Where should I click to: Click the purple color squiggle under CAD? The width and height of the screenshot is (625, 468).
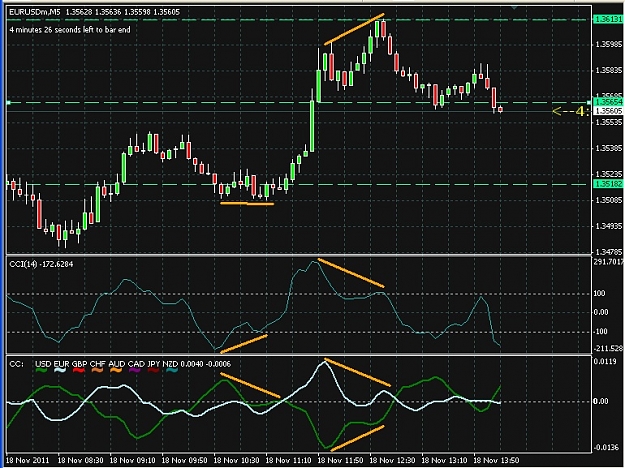(135, 370)
